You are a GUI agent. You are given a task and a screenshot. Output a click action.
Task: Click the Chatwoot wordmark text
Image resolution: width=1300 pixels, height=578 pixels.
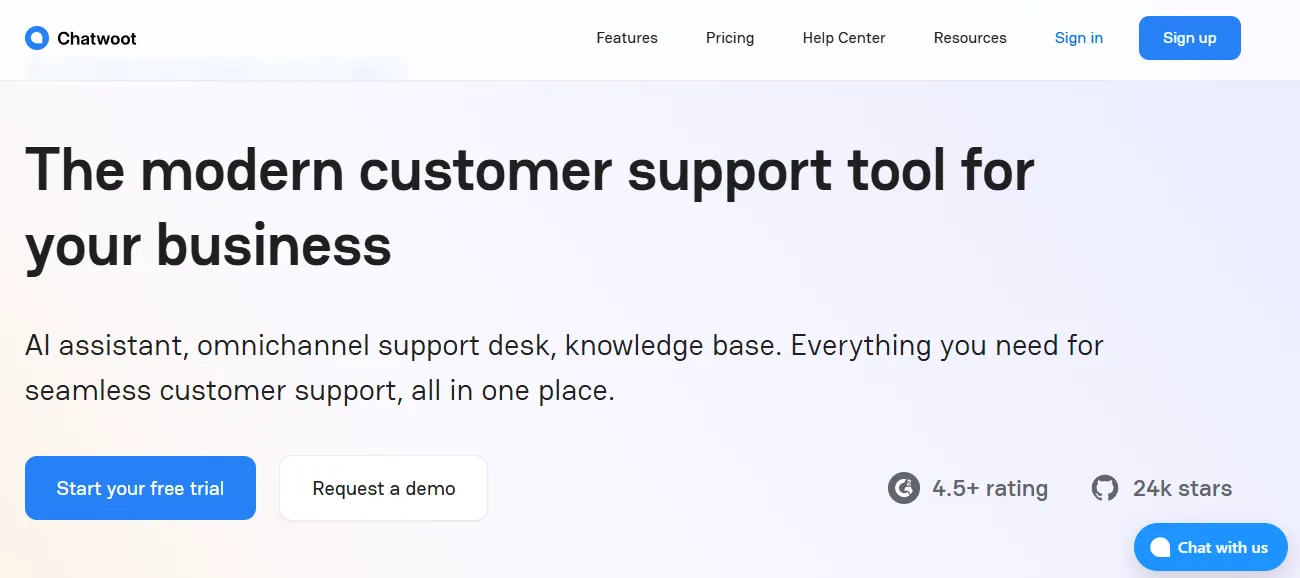tap(97, 38)
